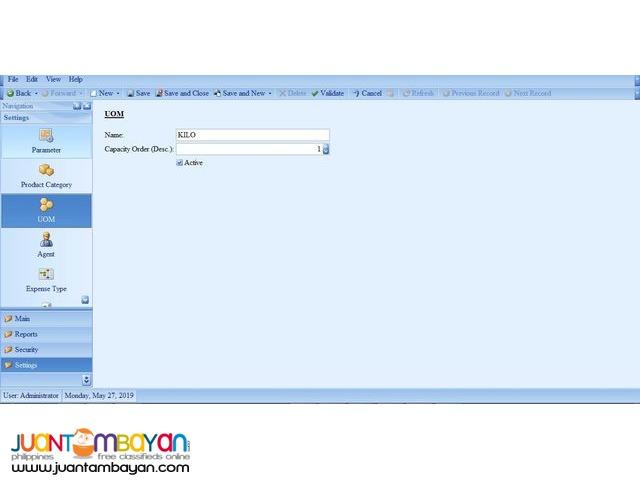The width and height of the screenshot is (640, 480).
Task: Click the date in the status bar
Action: (99, 396)
